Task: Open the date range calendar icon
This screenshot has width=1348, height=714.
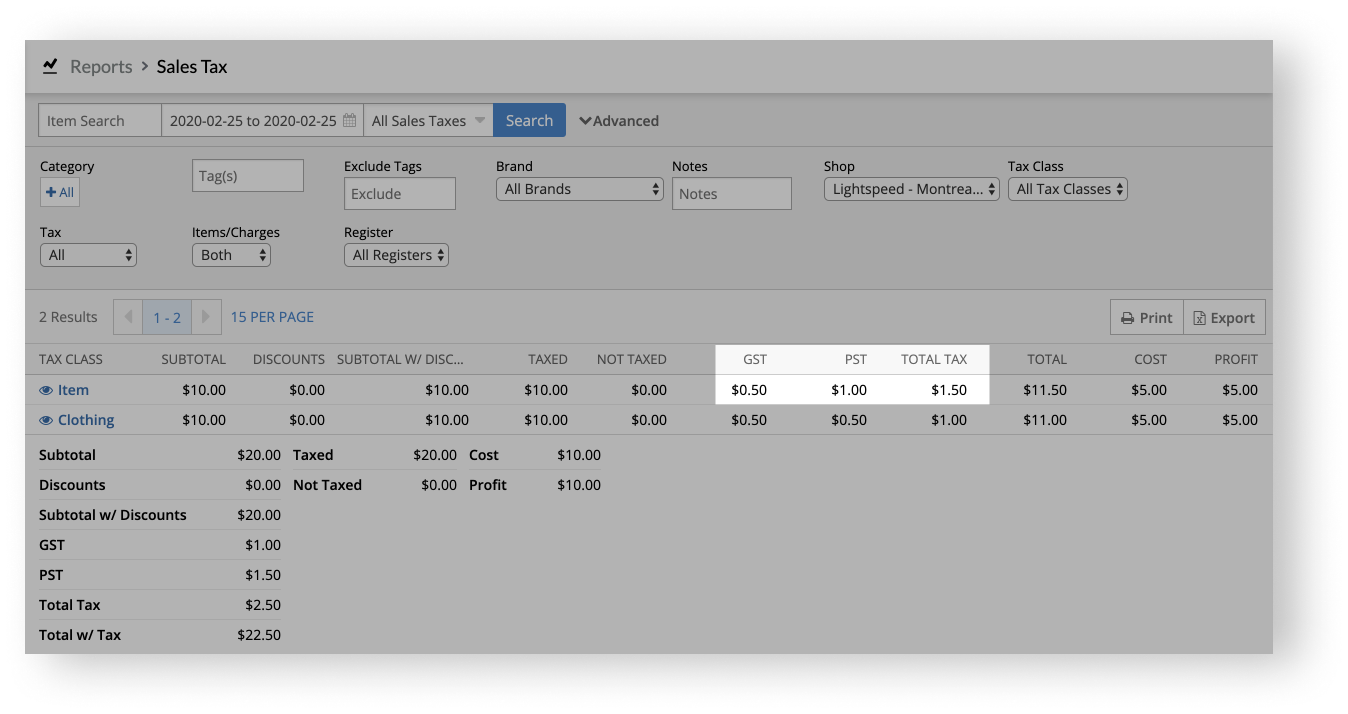Action: 349,121
